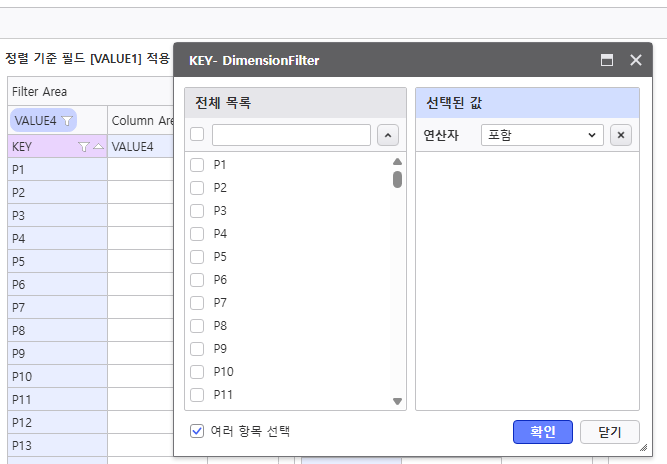Click the sort arrow in KEY header
667x464 pixels.
pyautogui.click(x=98, y=147)
